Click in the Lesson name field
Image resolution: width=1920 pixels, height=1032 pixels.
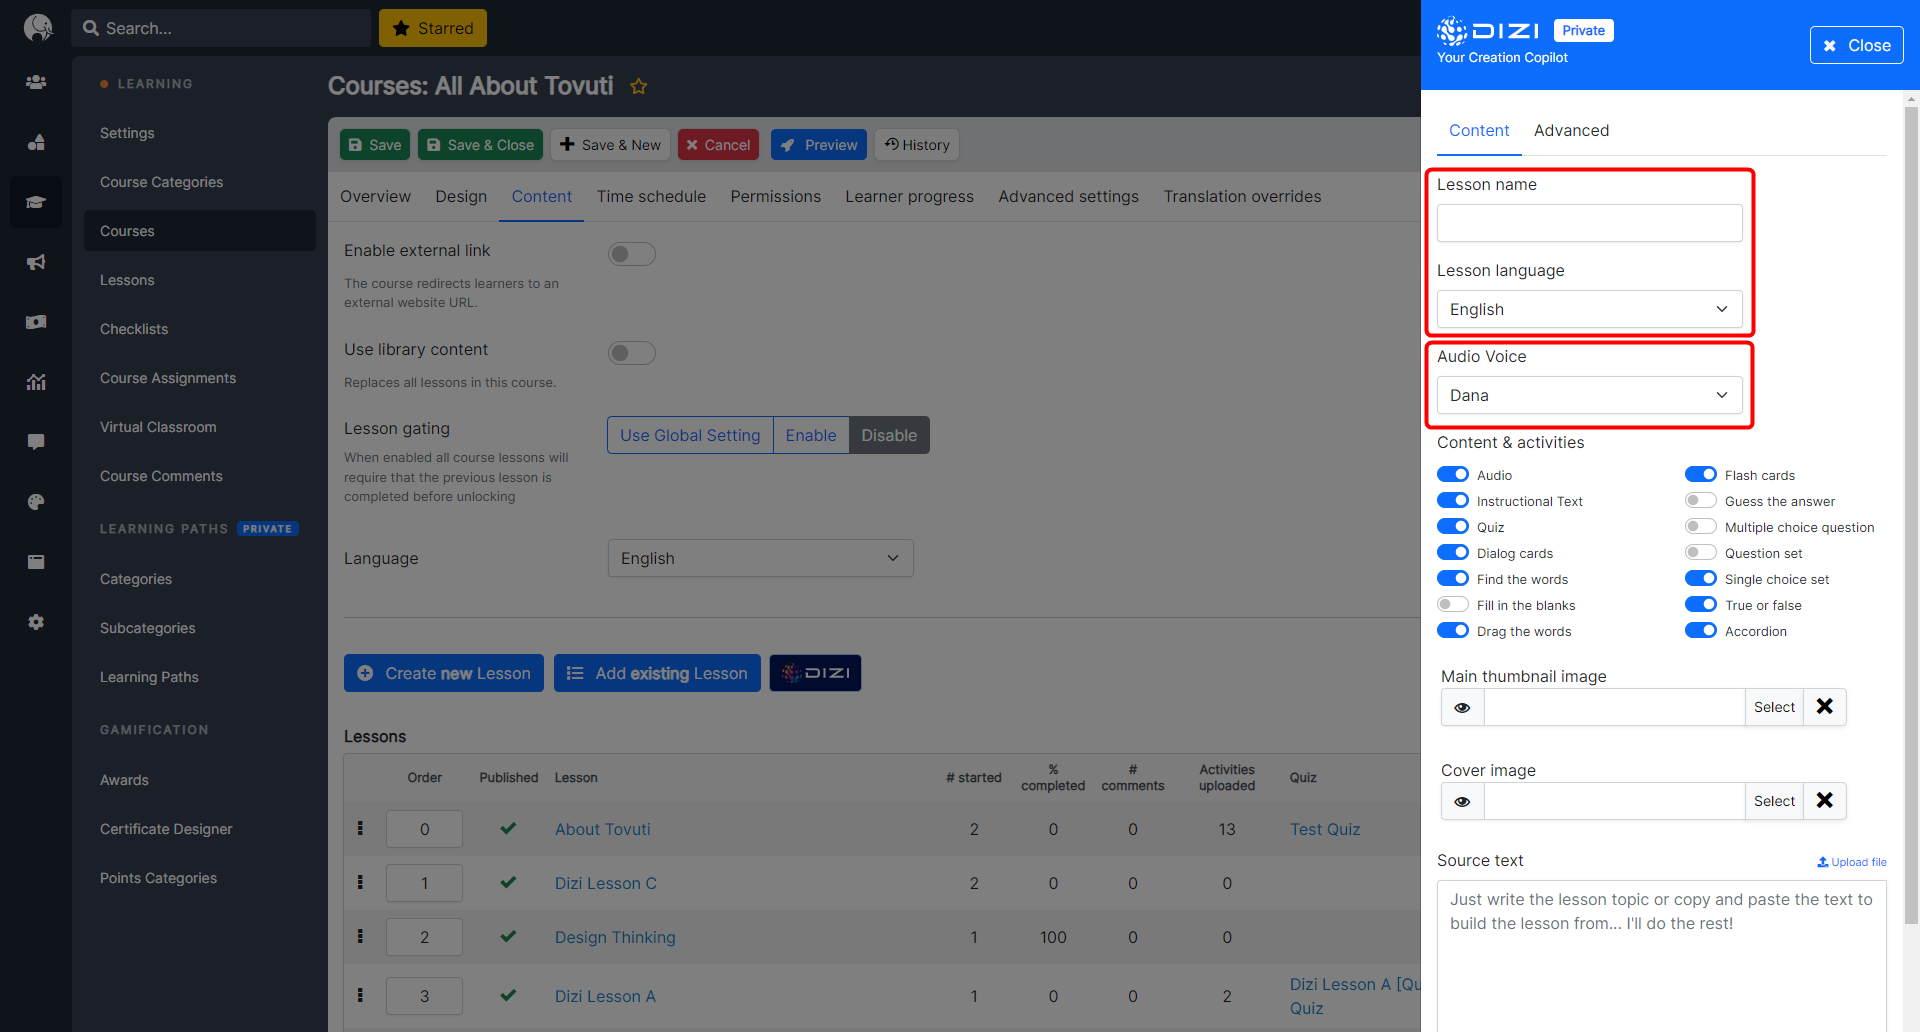click(x=1590, y=223)
